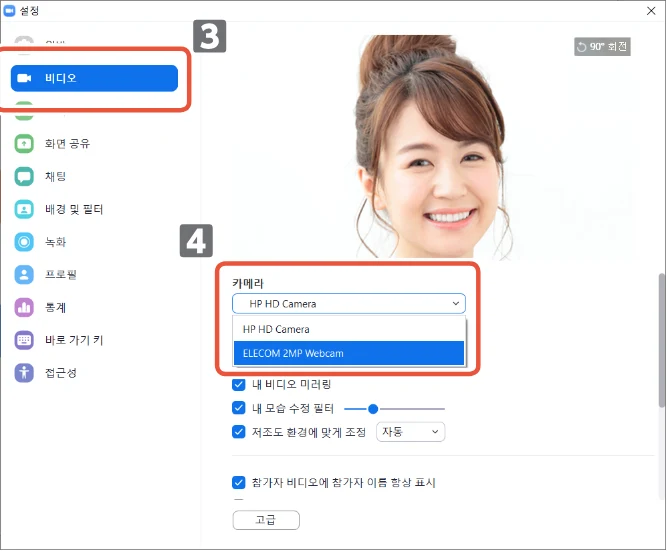
Task: Click the 채팅 chat bubble icon
Action: pos(24,177)
